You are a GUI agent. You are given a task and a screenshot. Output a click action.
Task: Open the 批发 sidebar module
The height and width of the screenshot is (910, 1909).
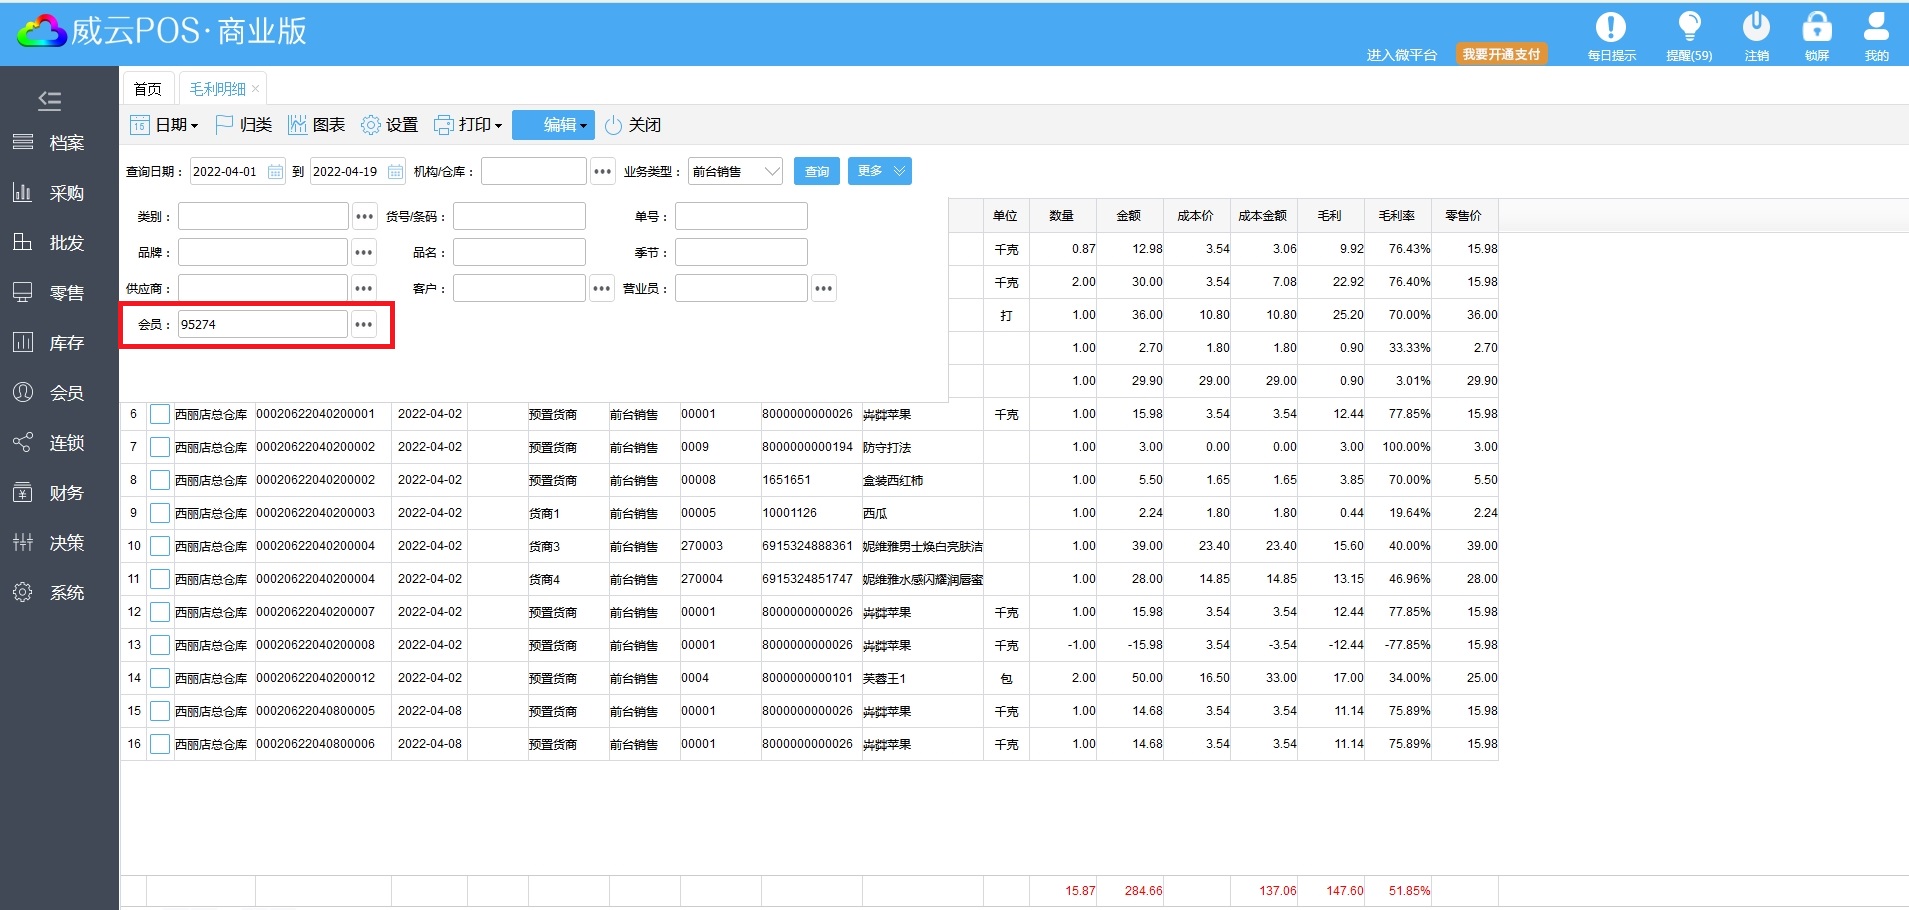[x=48, y=243]
